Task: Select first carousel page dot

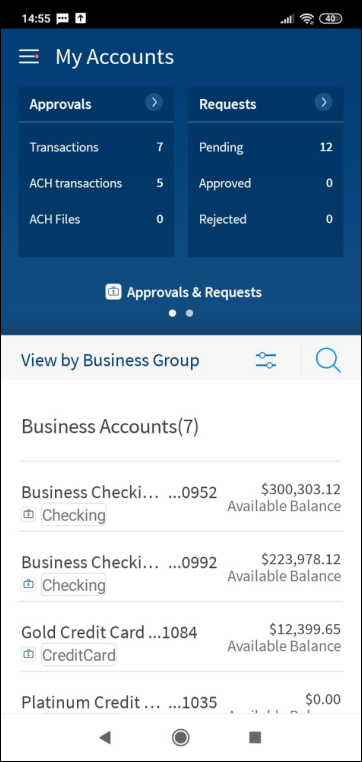Action: tap(172, 313)
